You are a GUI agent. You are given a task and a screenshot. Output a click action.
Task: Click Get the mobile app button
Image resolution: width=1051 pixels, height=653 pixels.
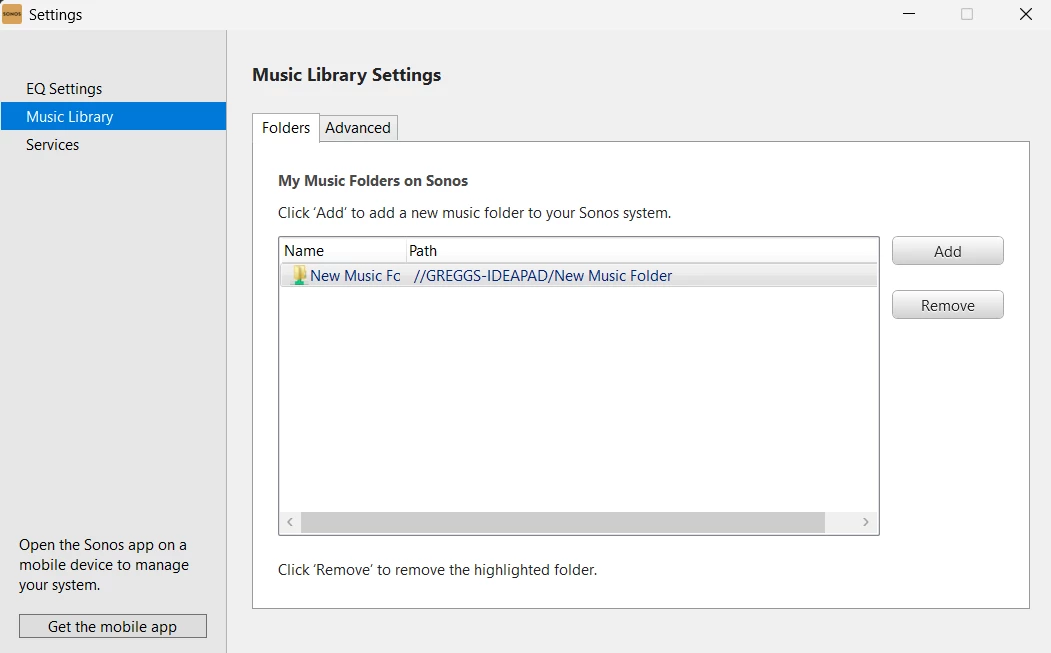tap(113, 626)
